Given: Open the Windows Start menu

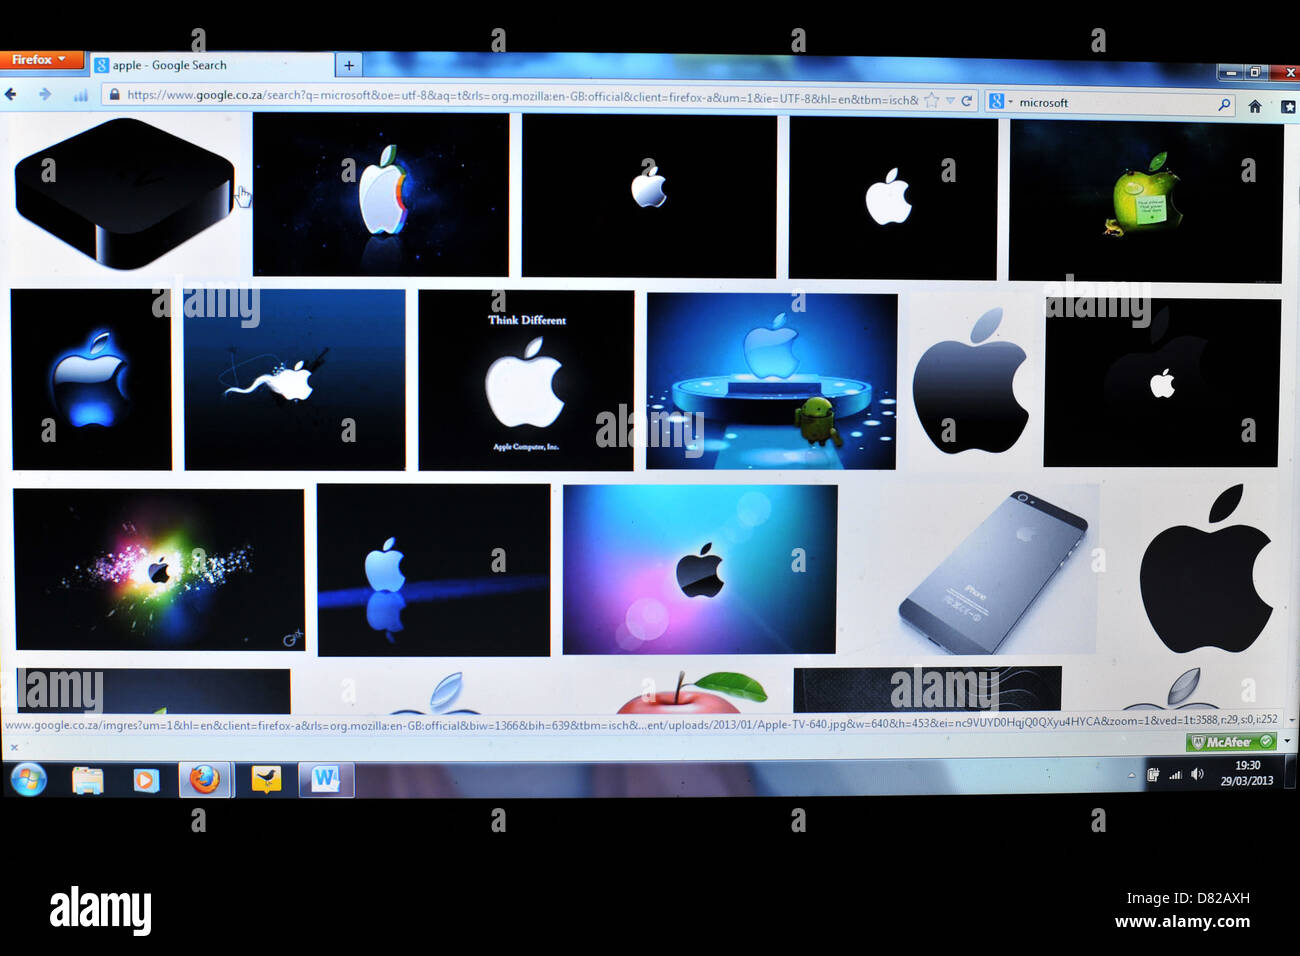Looking at the screenshot, I should (29, 779).
